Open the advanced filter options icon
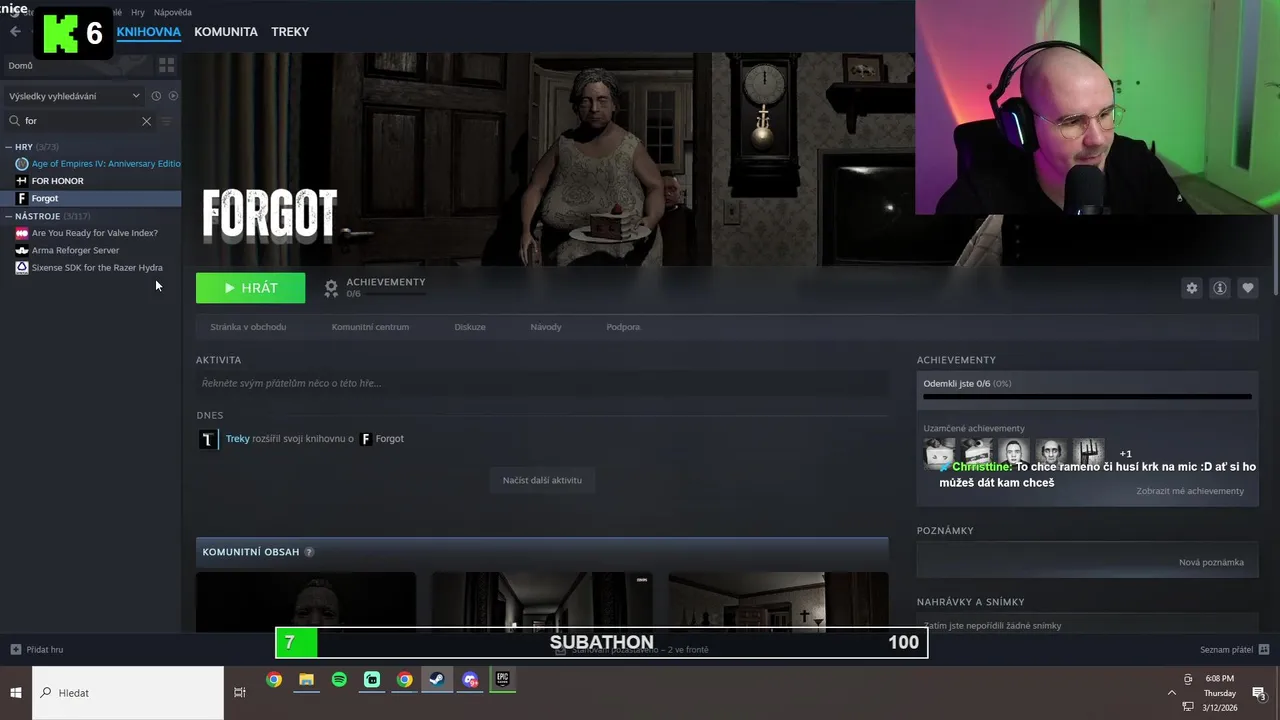 point(167,121)
